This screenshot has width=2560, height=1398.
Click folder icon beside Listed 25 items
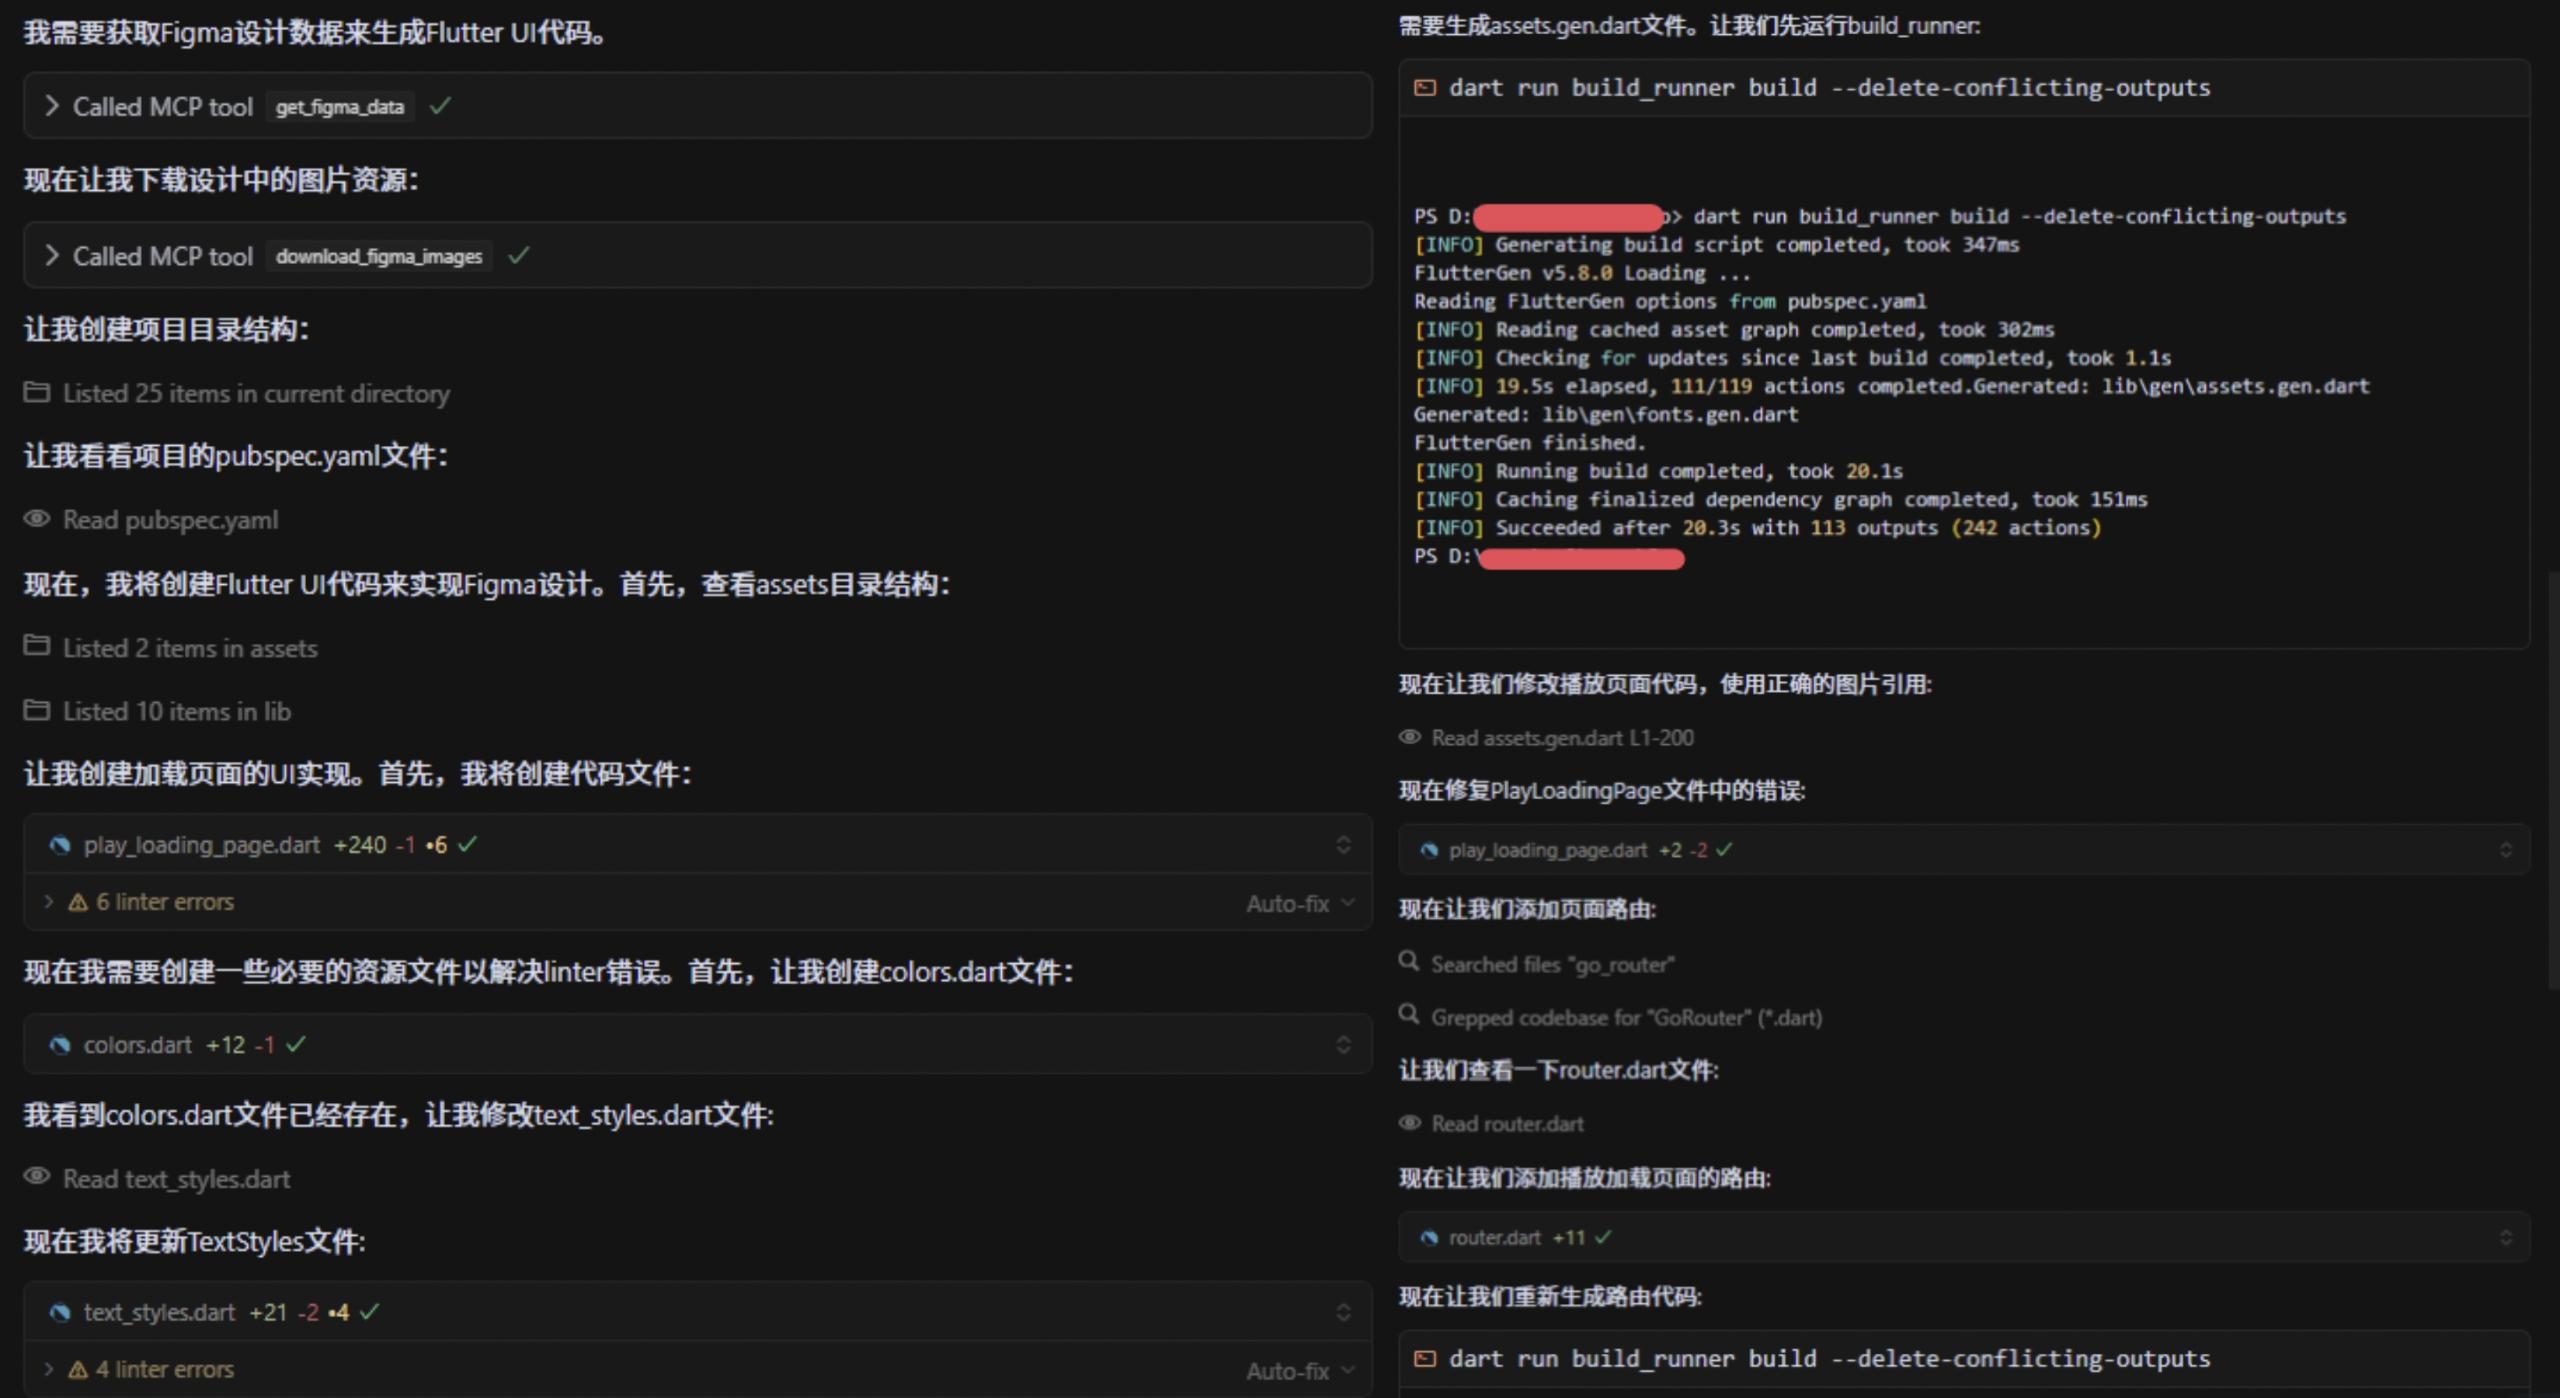coord(37,392)
